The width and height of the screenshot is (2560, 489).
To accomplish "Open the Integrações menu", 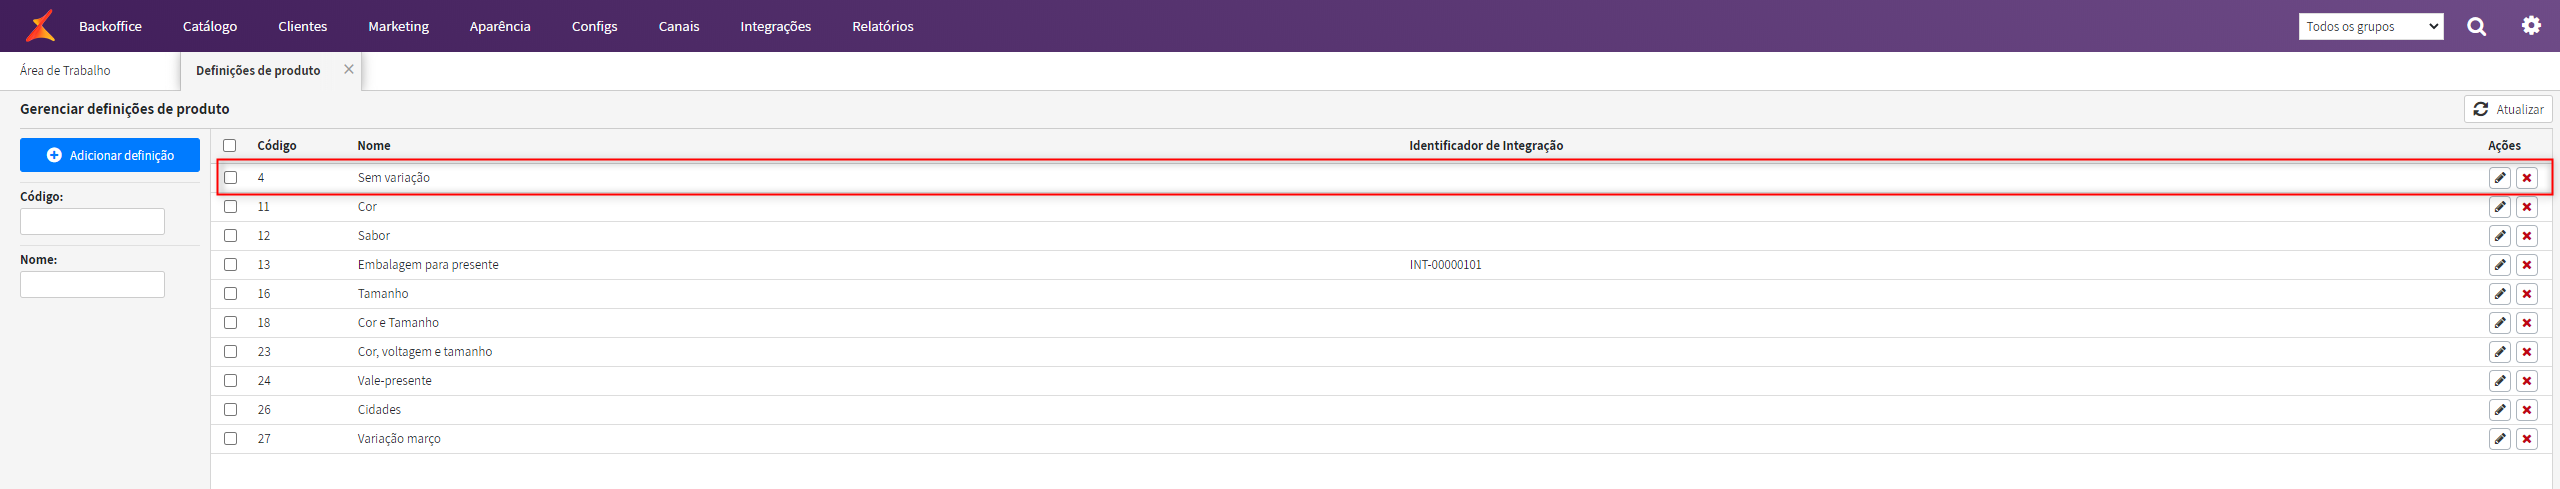I will point(776,26).
